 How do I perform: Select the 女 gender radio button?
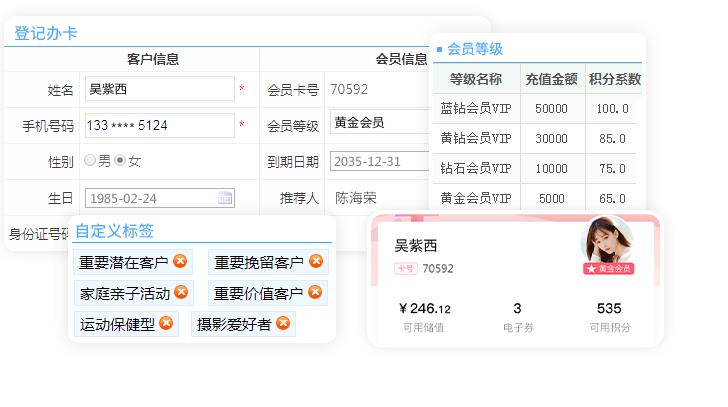[120, 161]
